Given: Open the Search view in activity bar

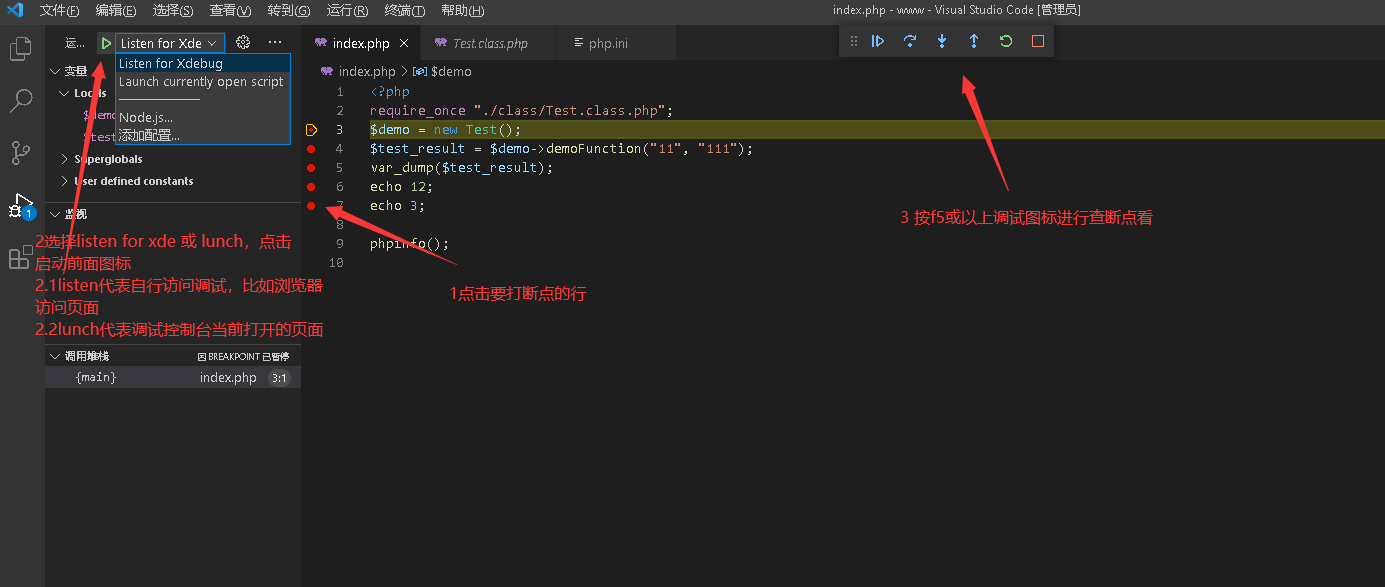Looking at the screenshot, I should (x=21, y=101).
